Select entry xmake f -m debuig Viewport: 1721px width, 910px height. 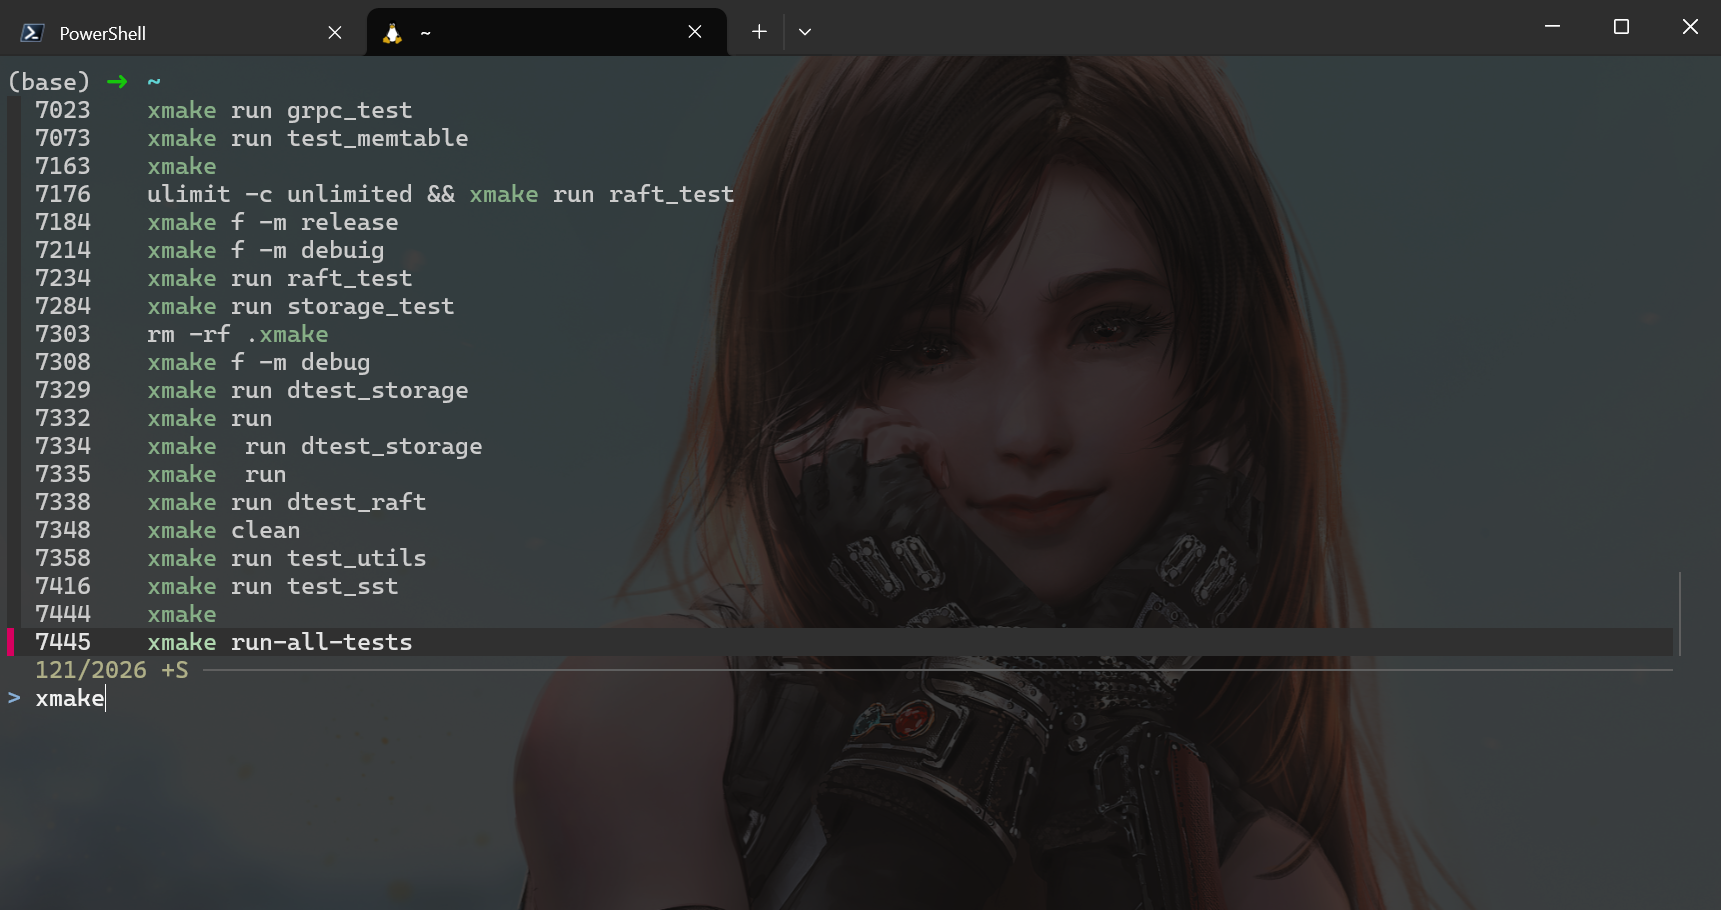pyautogui.click(x=209, y=250)
